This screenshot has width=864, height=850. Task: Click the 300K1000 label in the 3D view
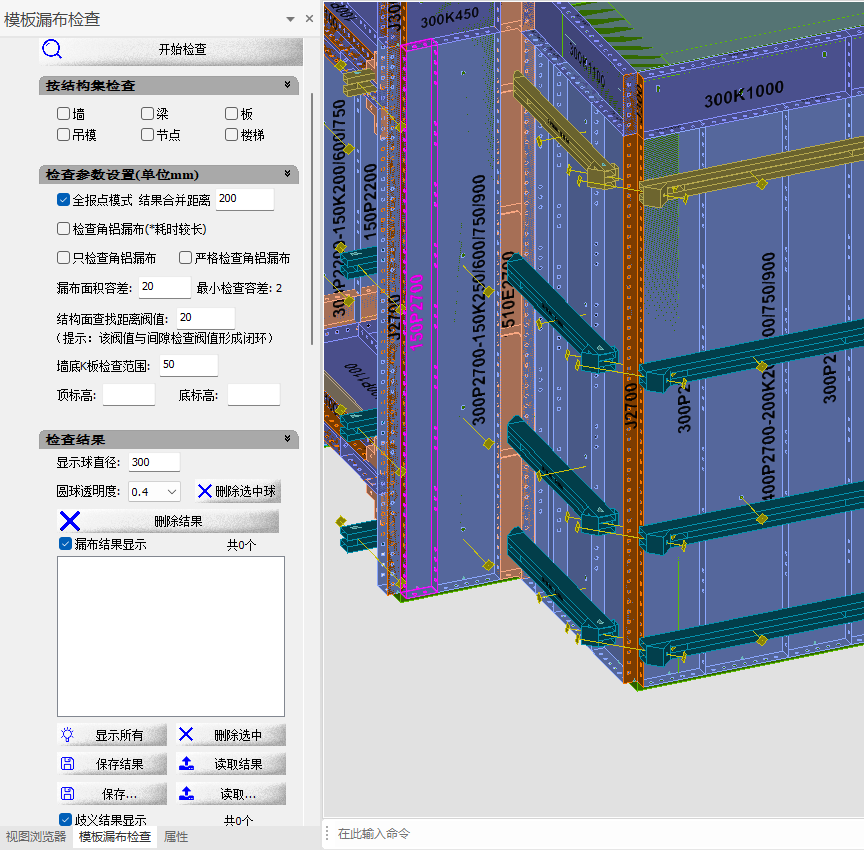(x=744, y=94)
